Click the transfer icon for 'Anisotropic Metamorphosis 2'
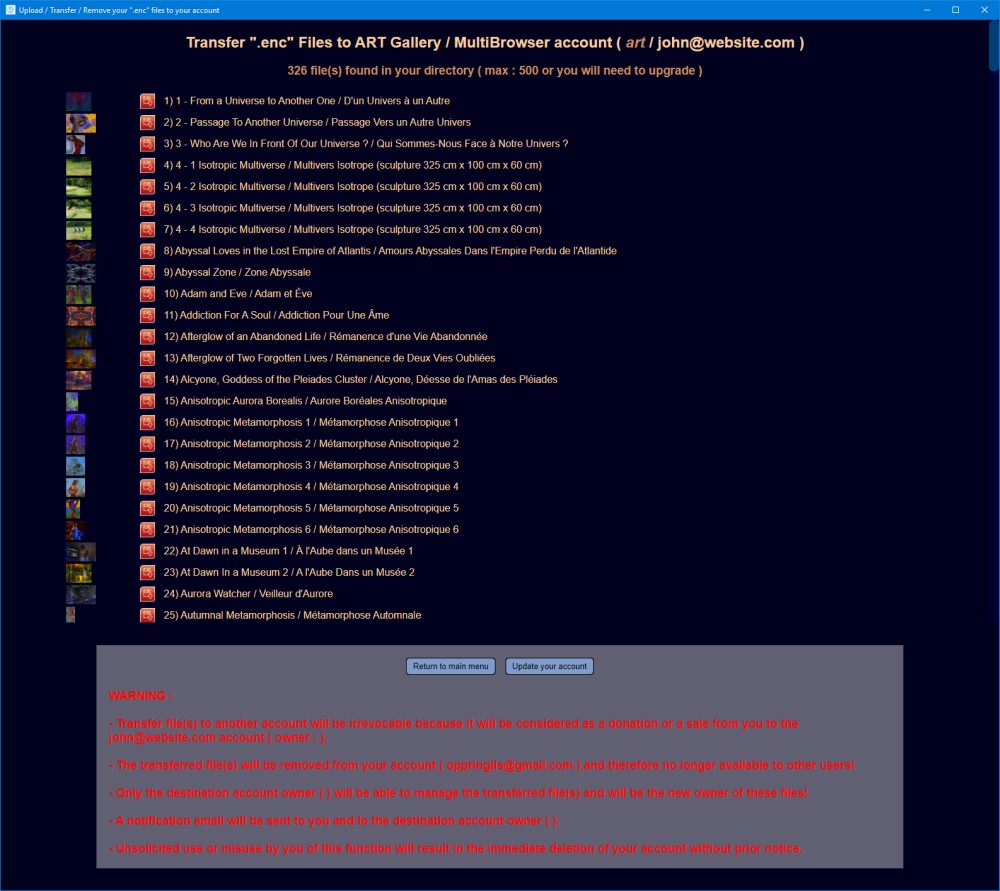Image resolution: width=1000 pixels, height=891 pixels. click(147, 444)
